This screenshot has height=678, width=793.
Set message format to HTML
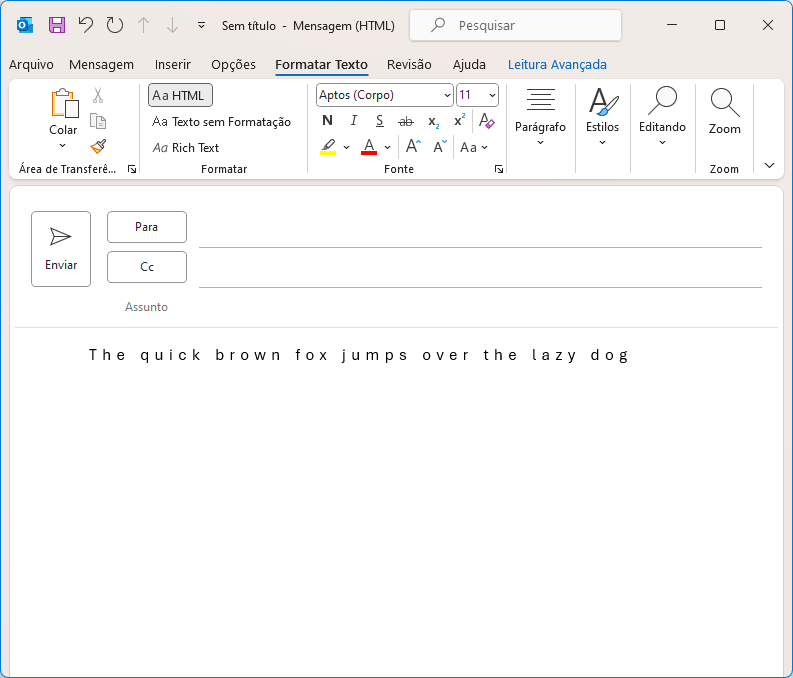180,95
